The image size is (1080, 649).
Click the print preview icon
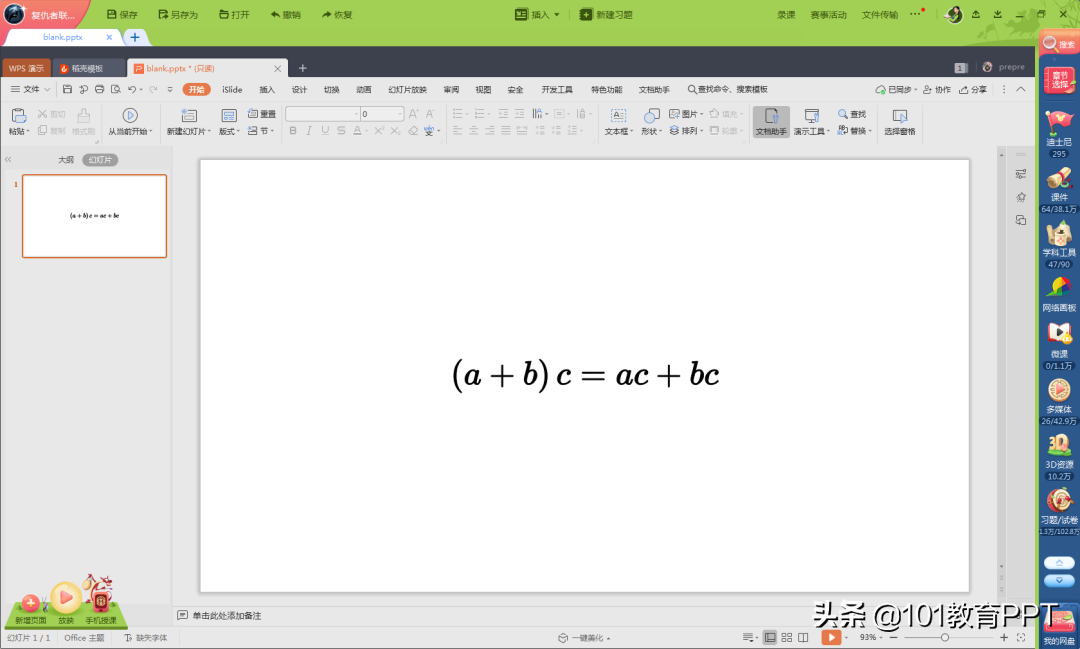point(116,89)
